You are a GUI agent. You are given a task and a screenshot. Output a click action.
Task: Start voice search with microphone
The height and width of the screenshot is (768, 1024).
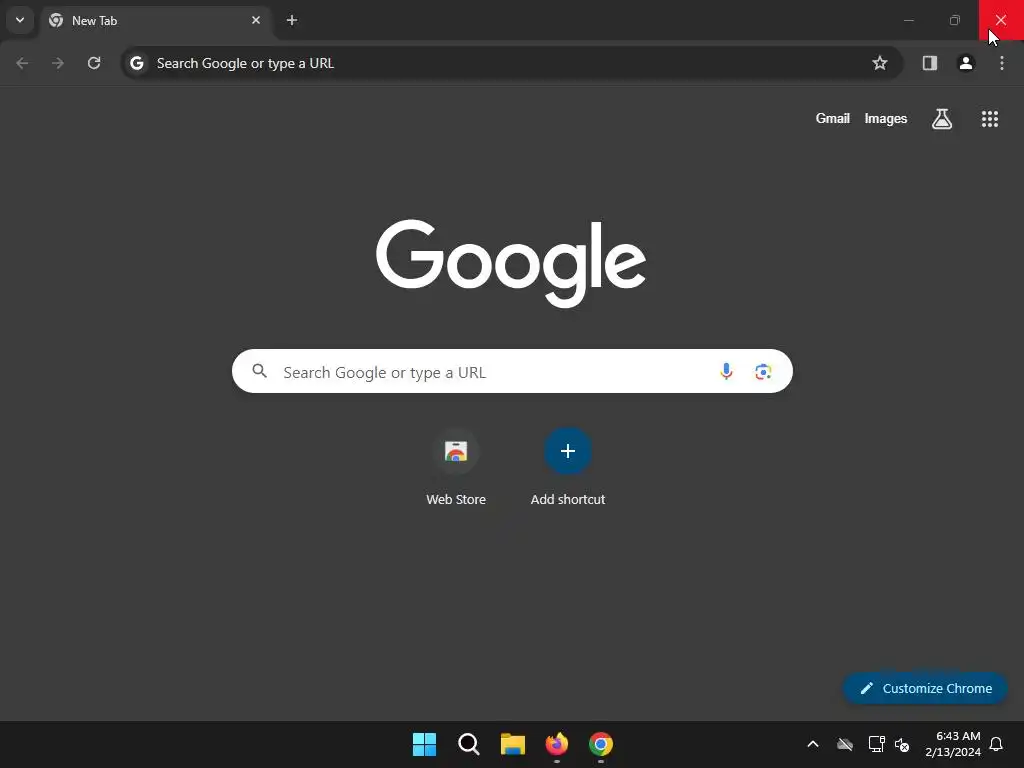pos(726,372)
